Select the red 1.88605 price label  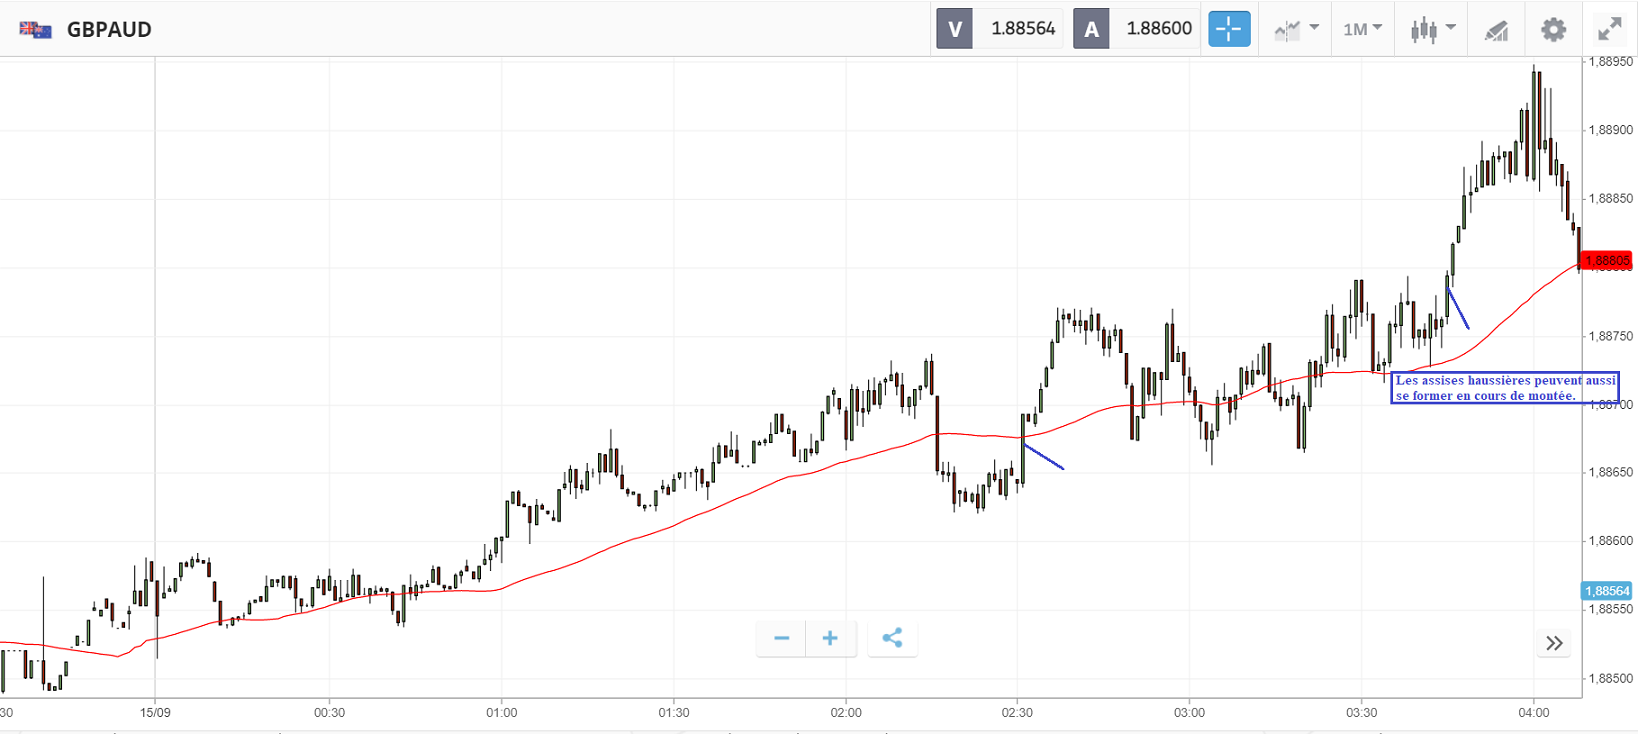[x=1606, y=261]
